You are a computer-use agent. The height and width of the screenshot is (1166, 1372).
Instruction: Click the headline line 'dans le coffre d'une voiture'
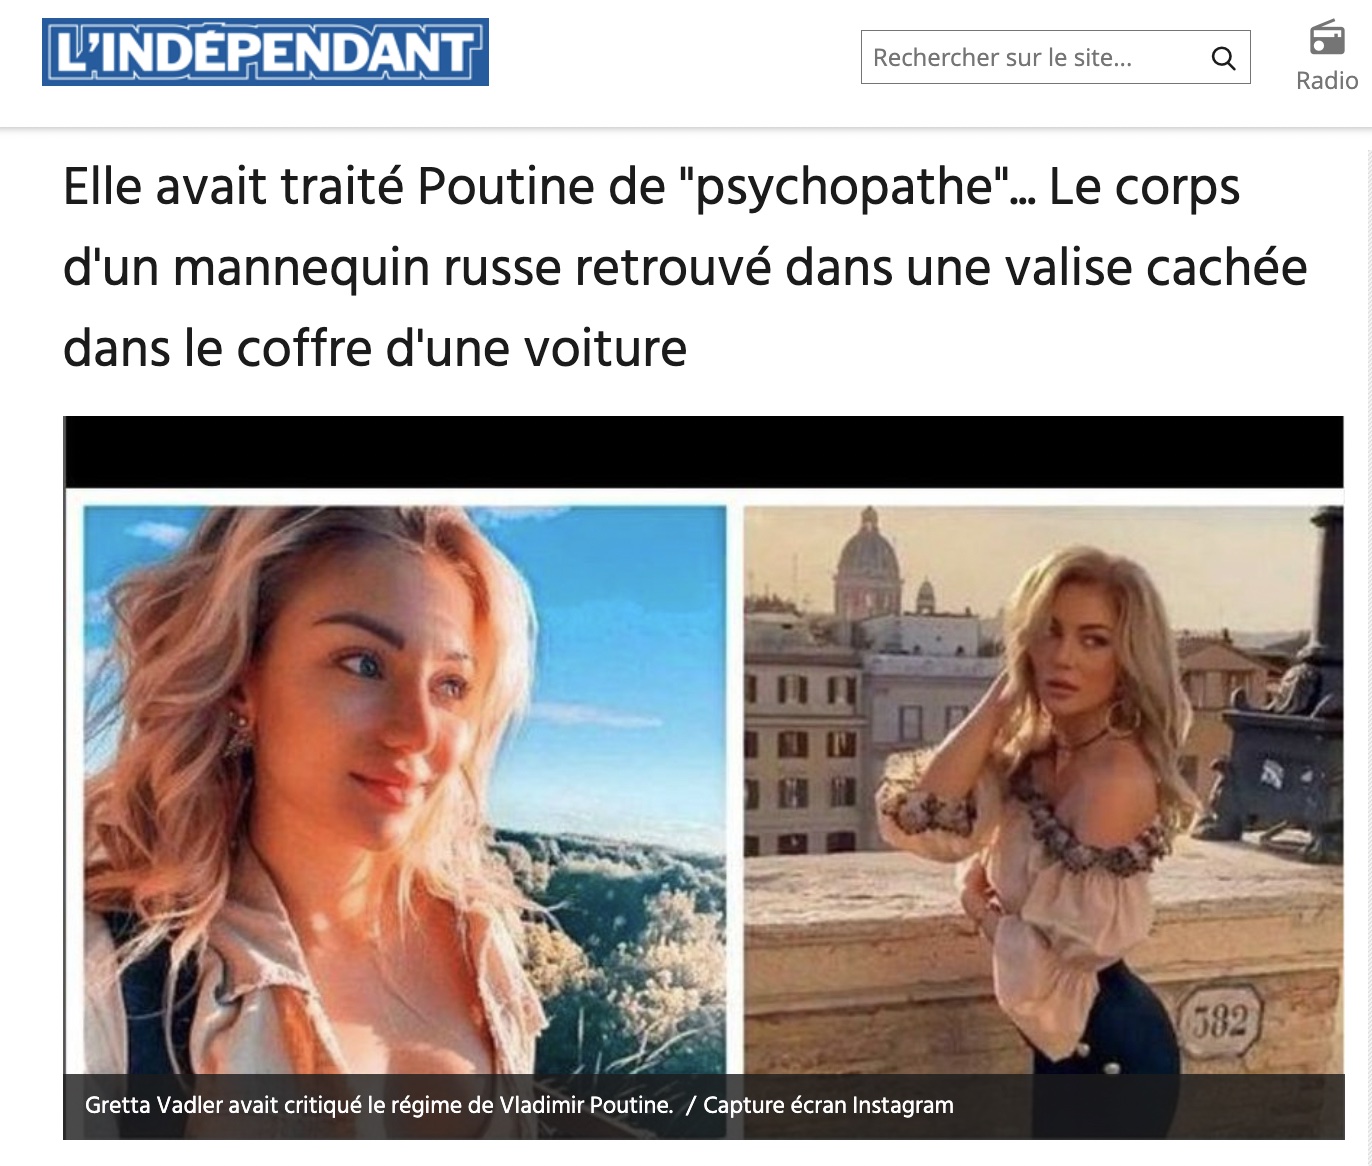[375, 348]
